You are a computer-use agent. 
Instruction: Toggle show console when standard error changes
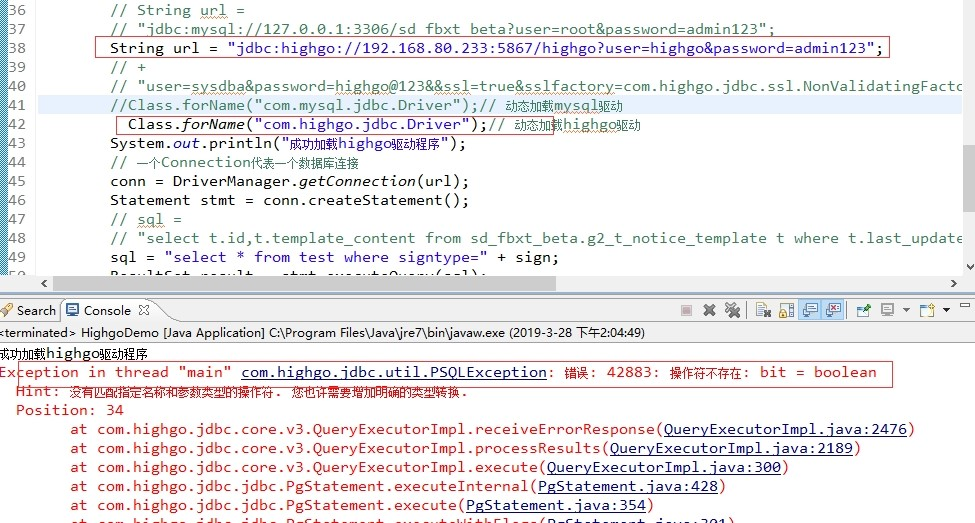(833, 310)
